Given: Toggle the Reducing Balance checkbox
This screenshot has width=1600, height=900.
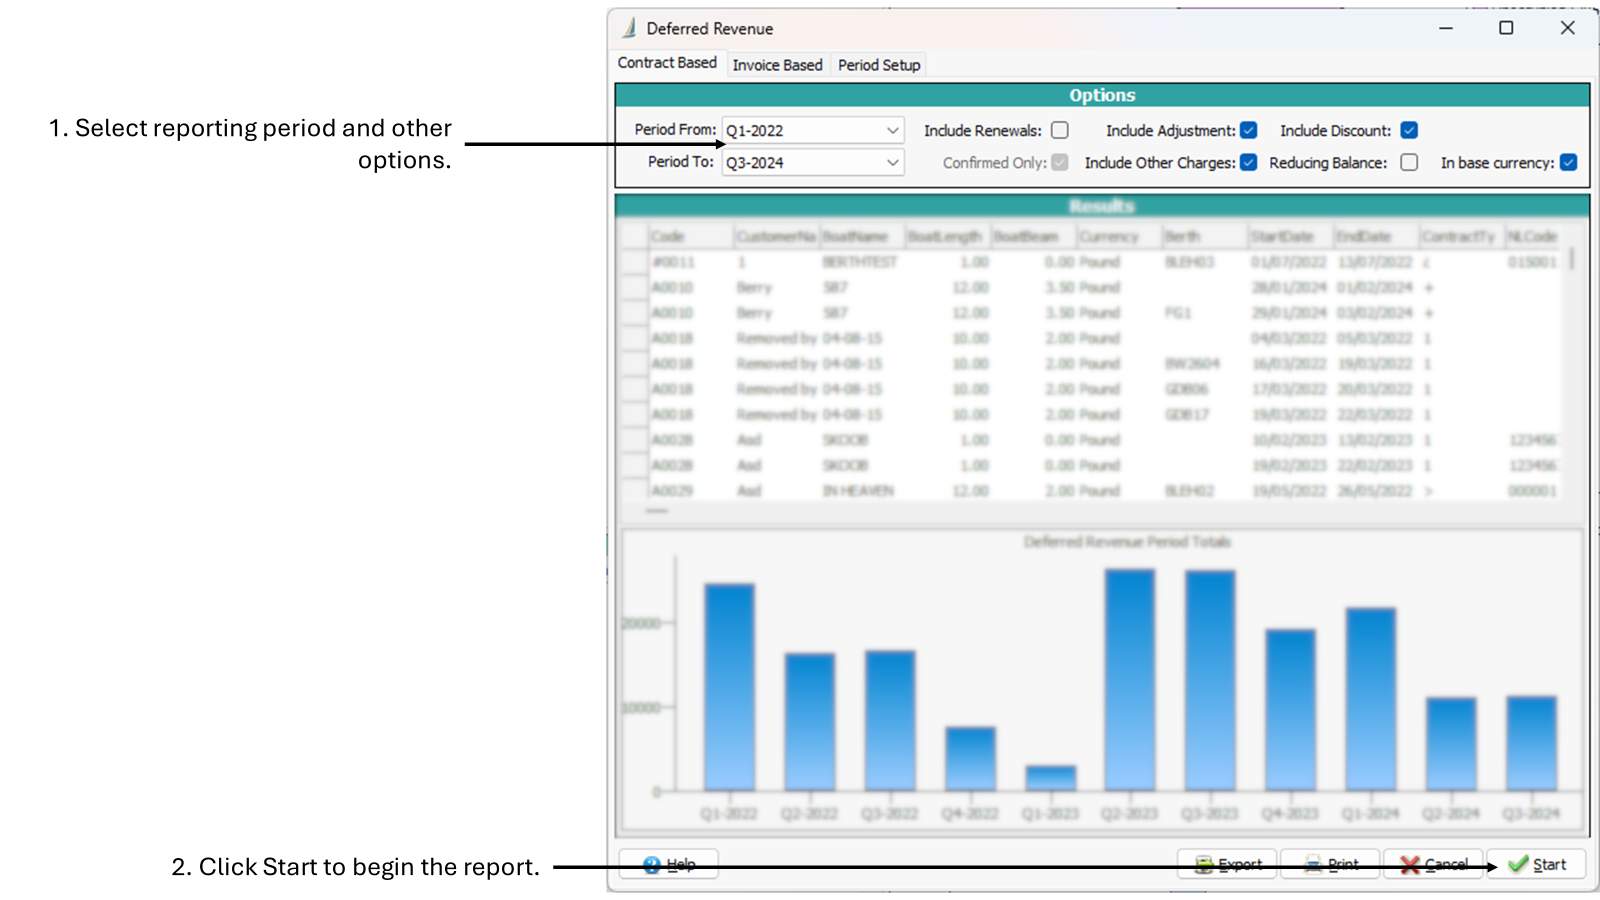Looking at the screenshot, I should click(x=1409, y=163).
